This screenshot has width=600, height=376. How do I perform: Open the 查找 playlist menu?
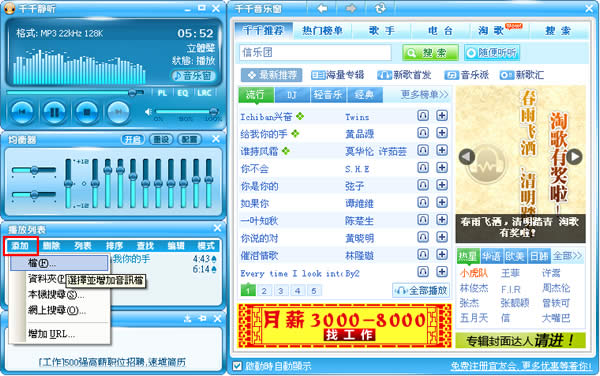point(145,246)
